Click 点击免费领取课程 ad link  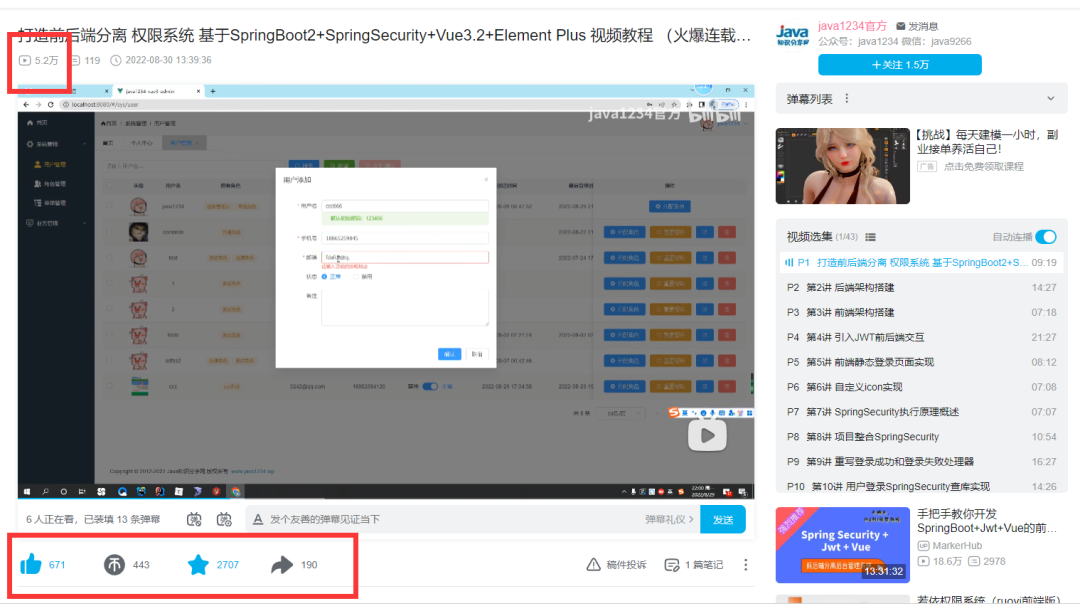pos(984,167)
